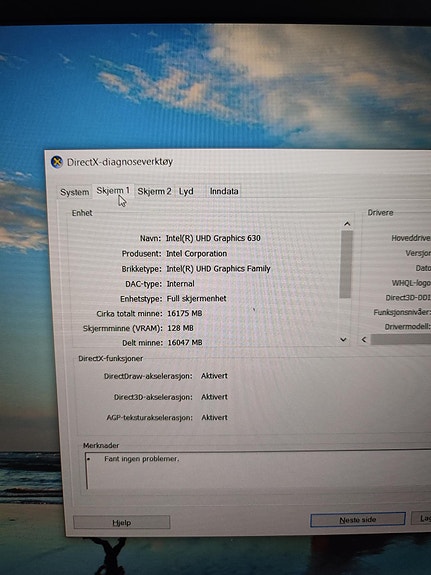Switch to the Lyd tab
431x575 pixels.
tap(186, 191)
